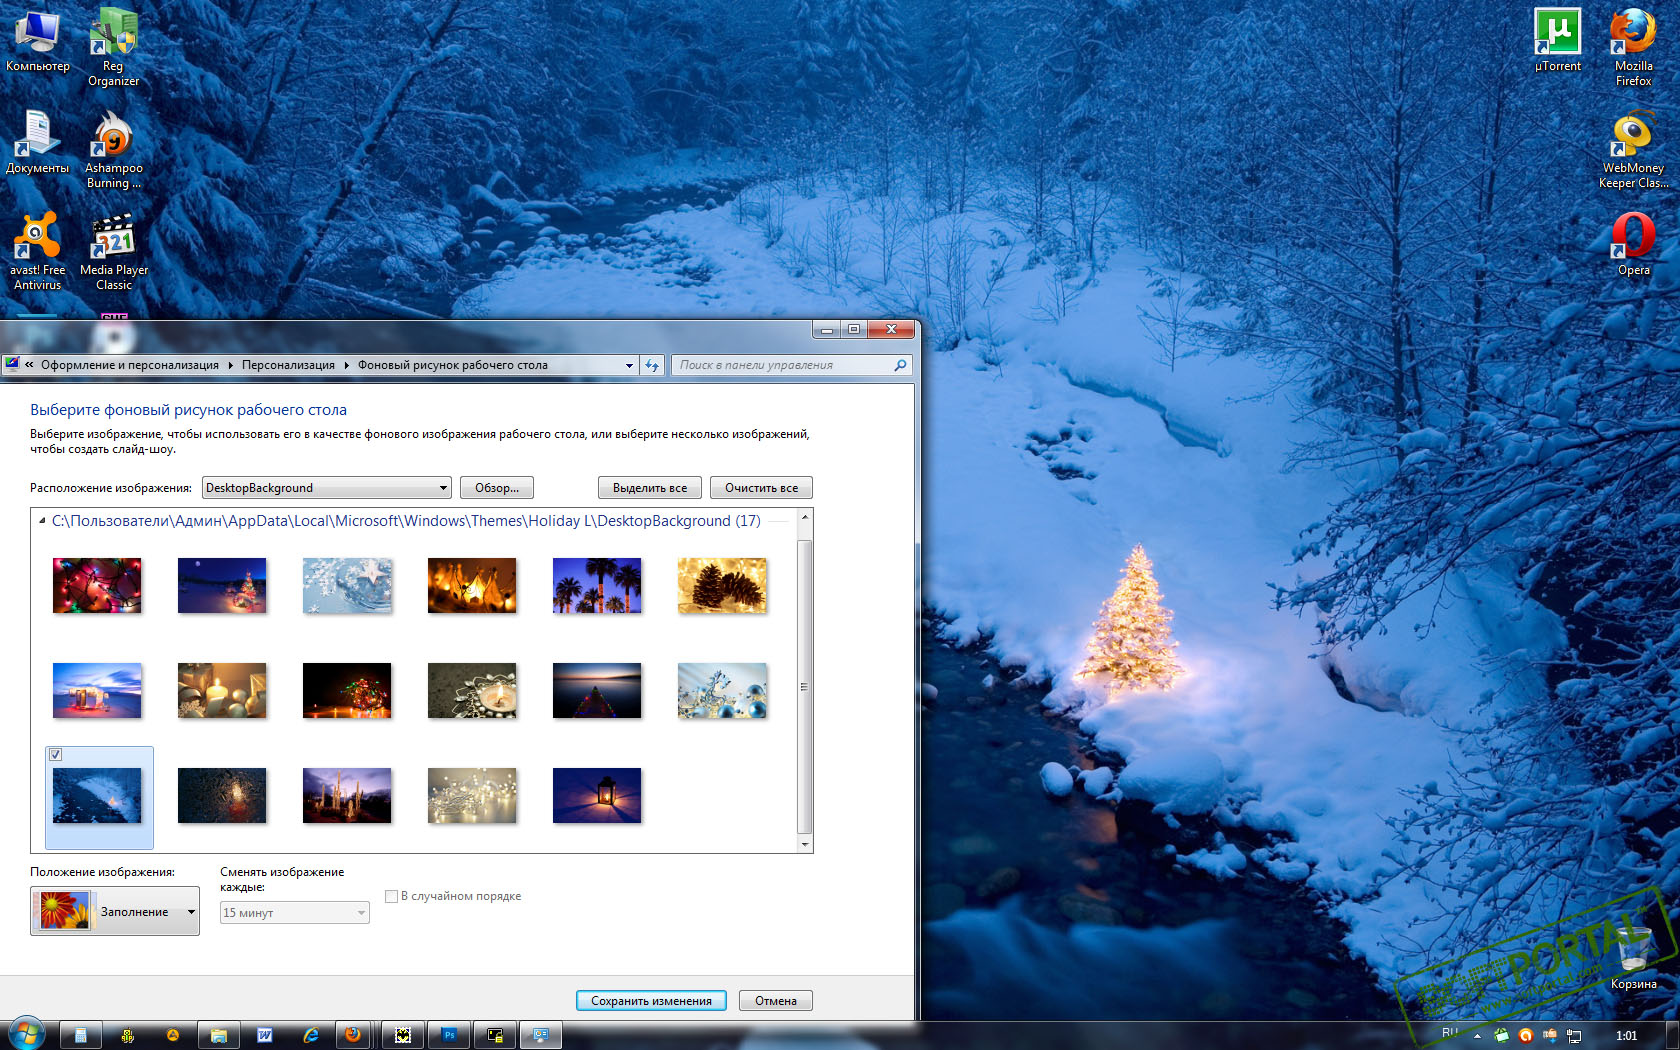This screenshot has width=1680, height=1050.
Task: Open the Заполнение picture position dropdown
Action: click(x=115, y=911)
